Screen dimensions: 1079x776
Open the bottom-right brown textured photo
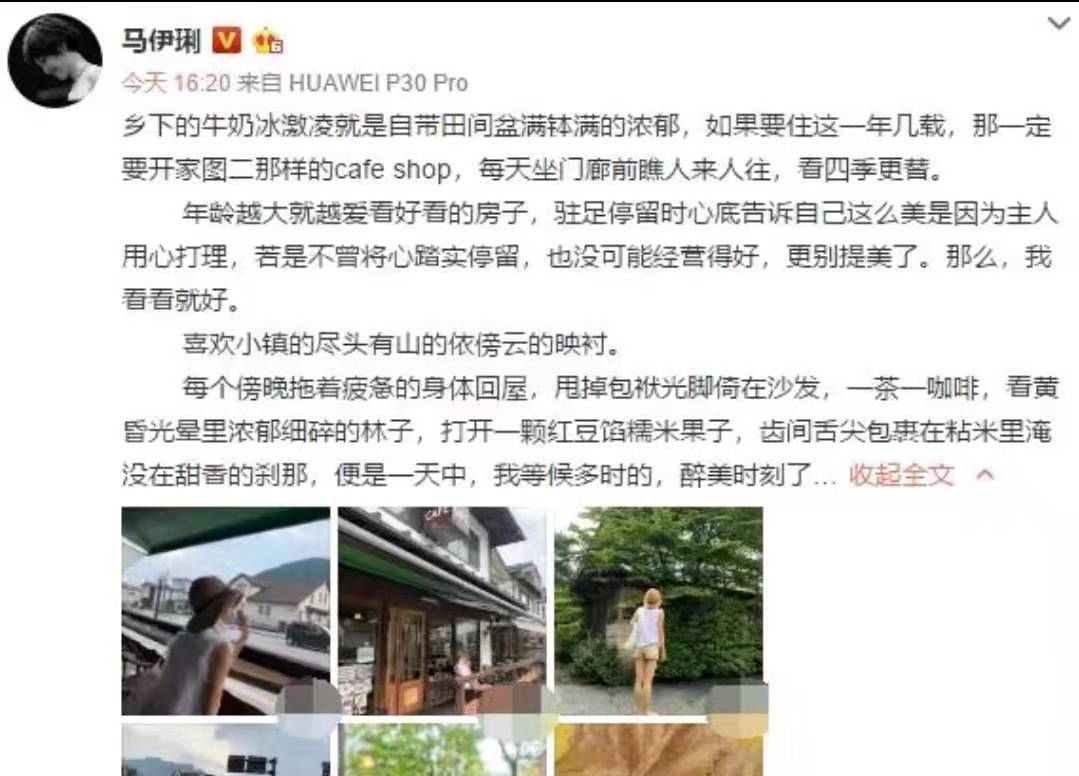(659, 749)
